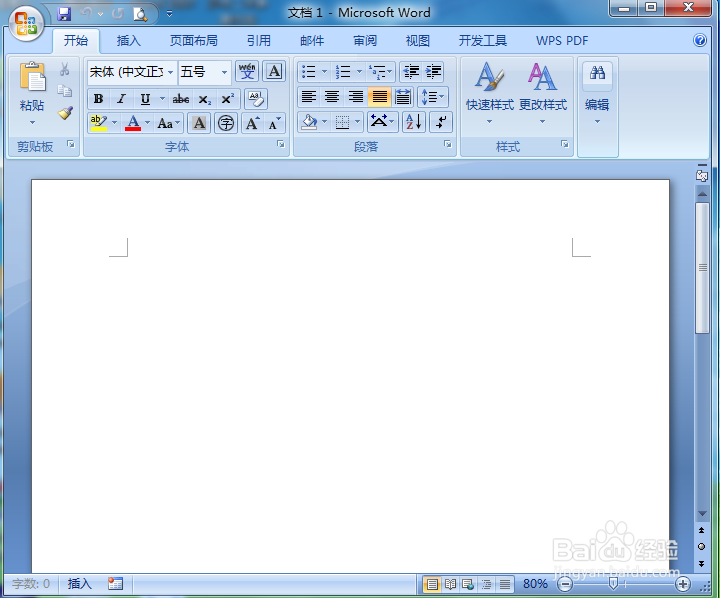
Task: Switch to the 页面布局 tab
Action: 193,41
